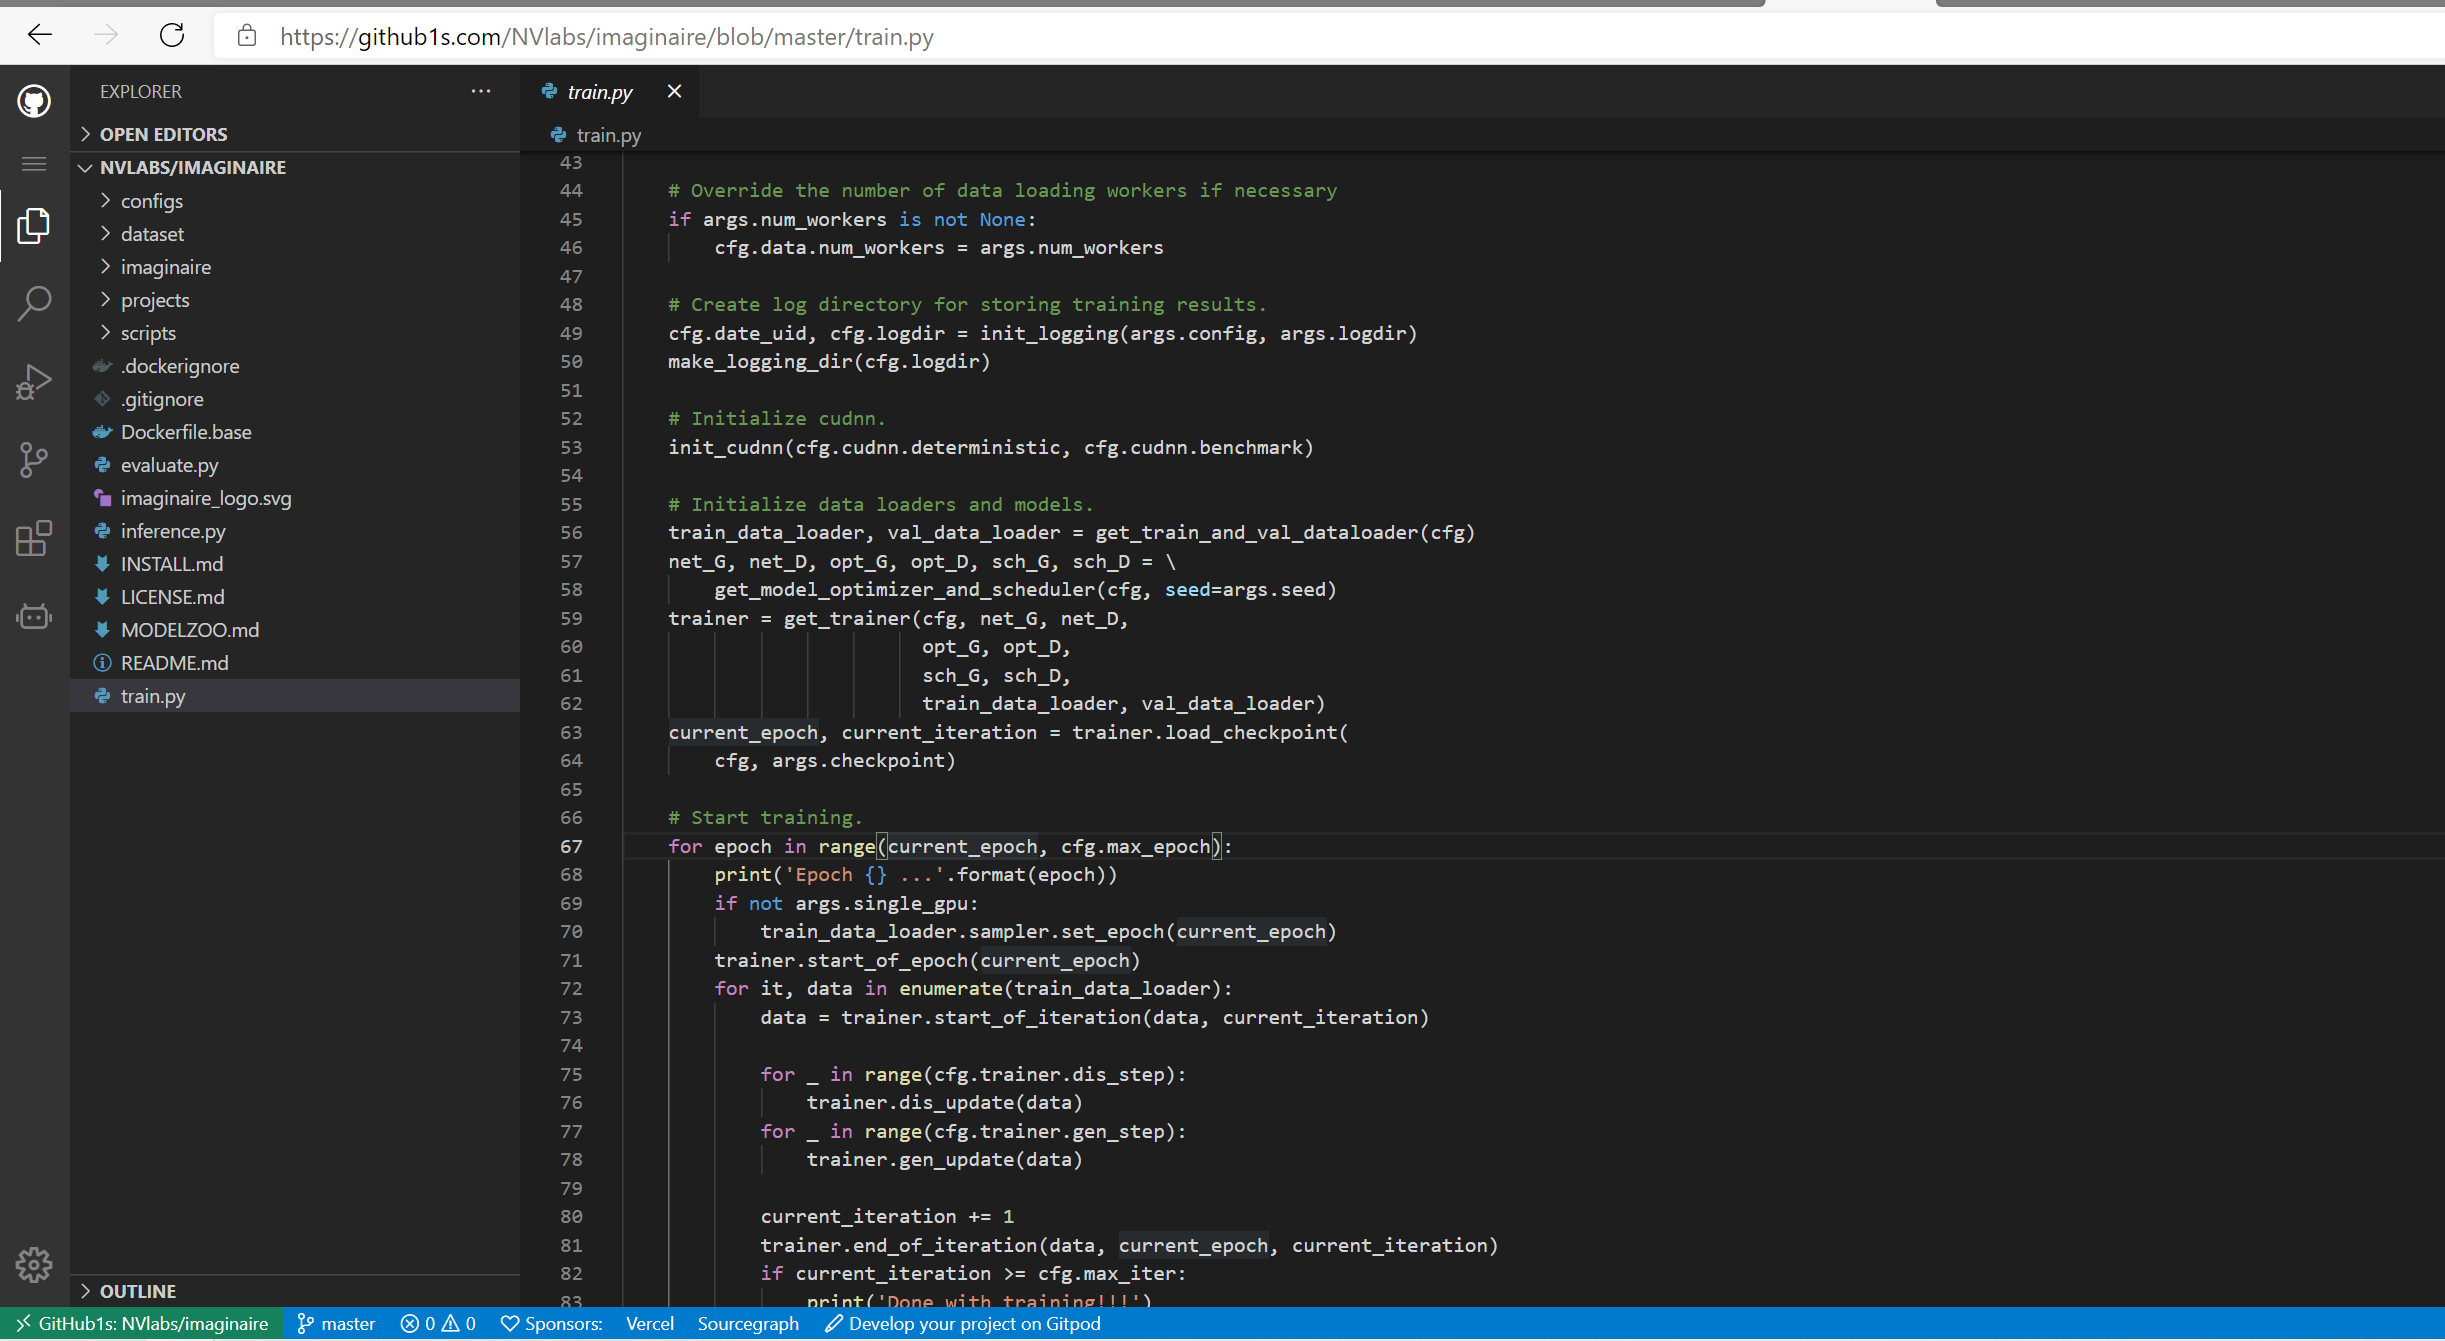Image resolution: width=2445 pixels, height=1341 pixels.
Task: Click Develop your project on Gitpod
Action: pos(962,1323)
